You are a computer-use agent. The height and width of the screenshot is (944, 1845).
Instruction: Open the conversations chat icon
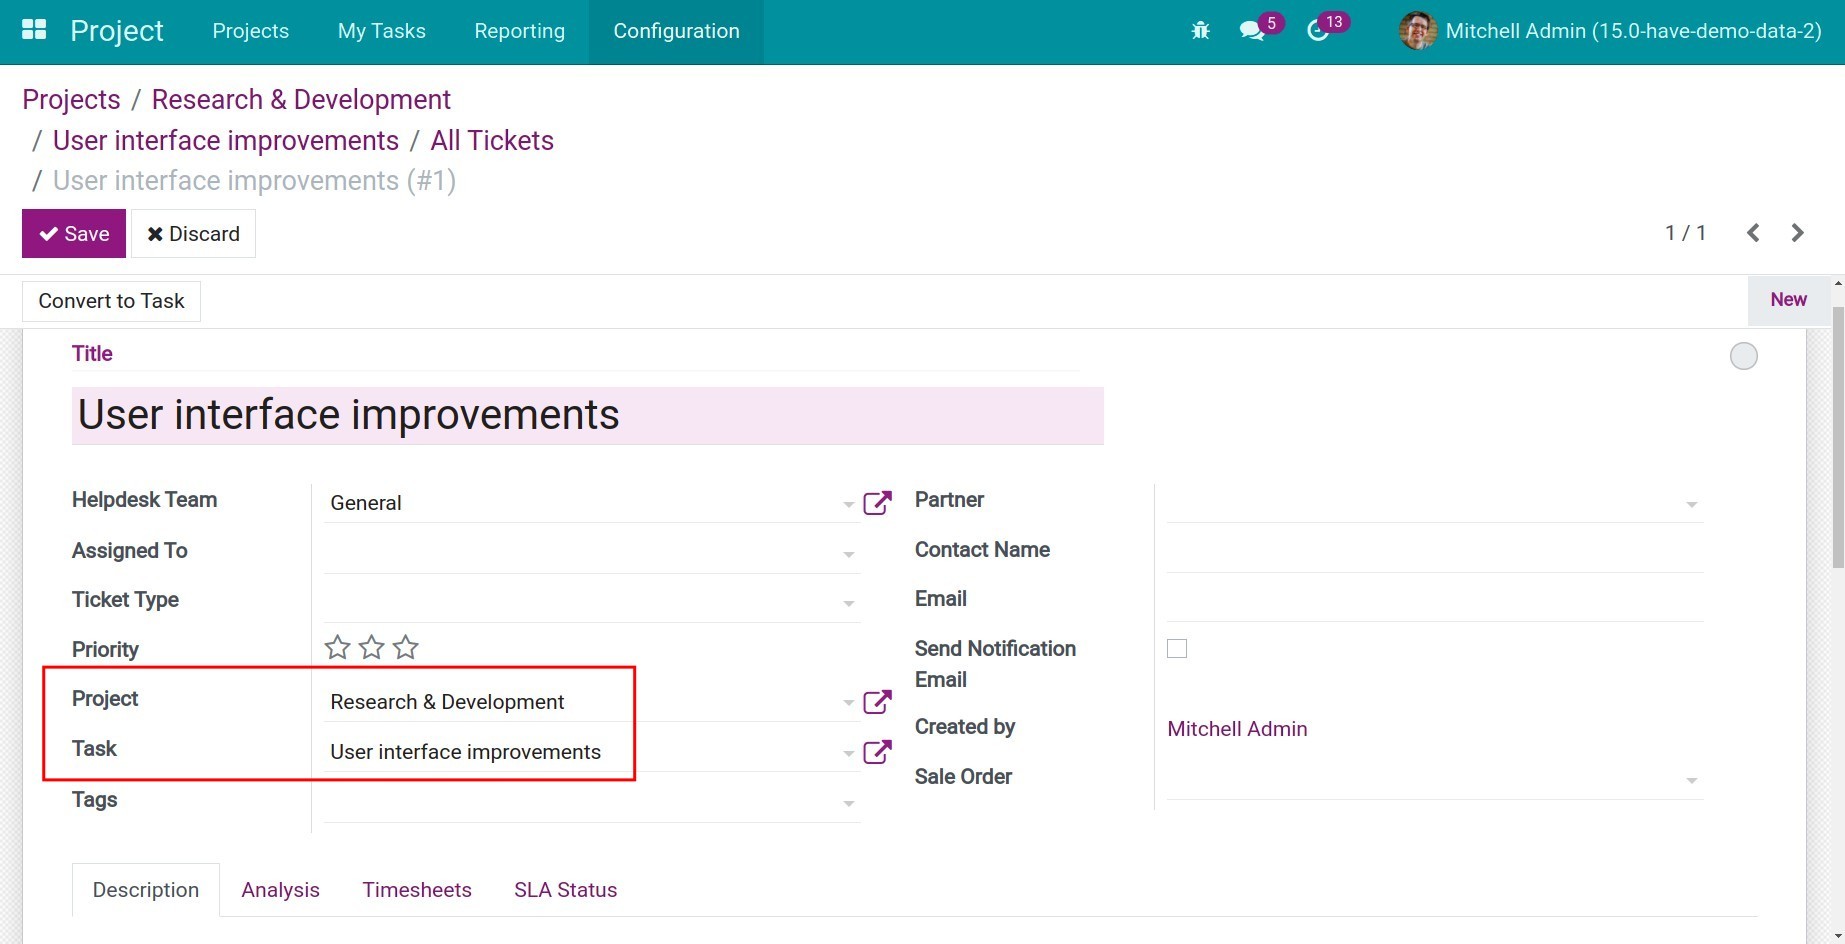1251,31
